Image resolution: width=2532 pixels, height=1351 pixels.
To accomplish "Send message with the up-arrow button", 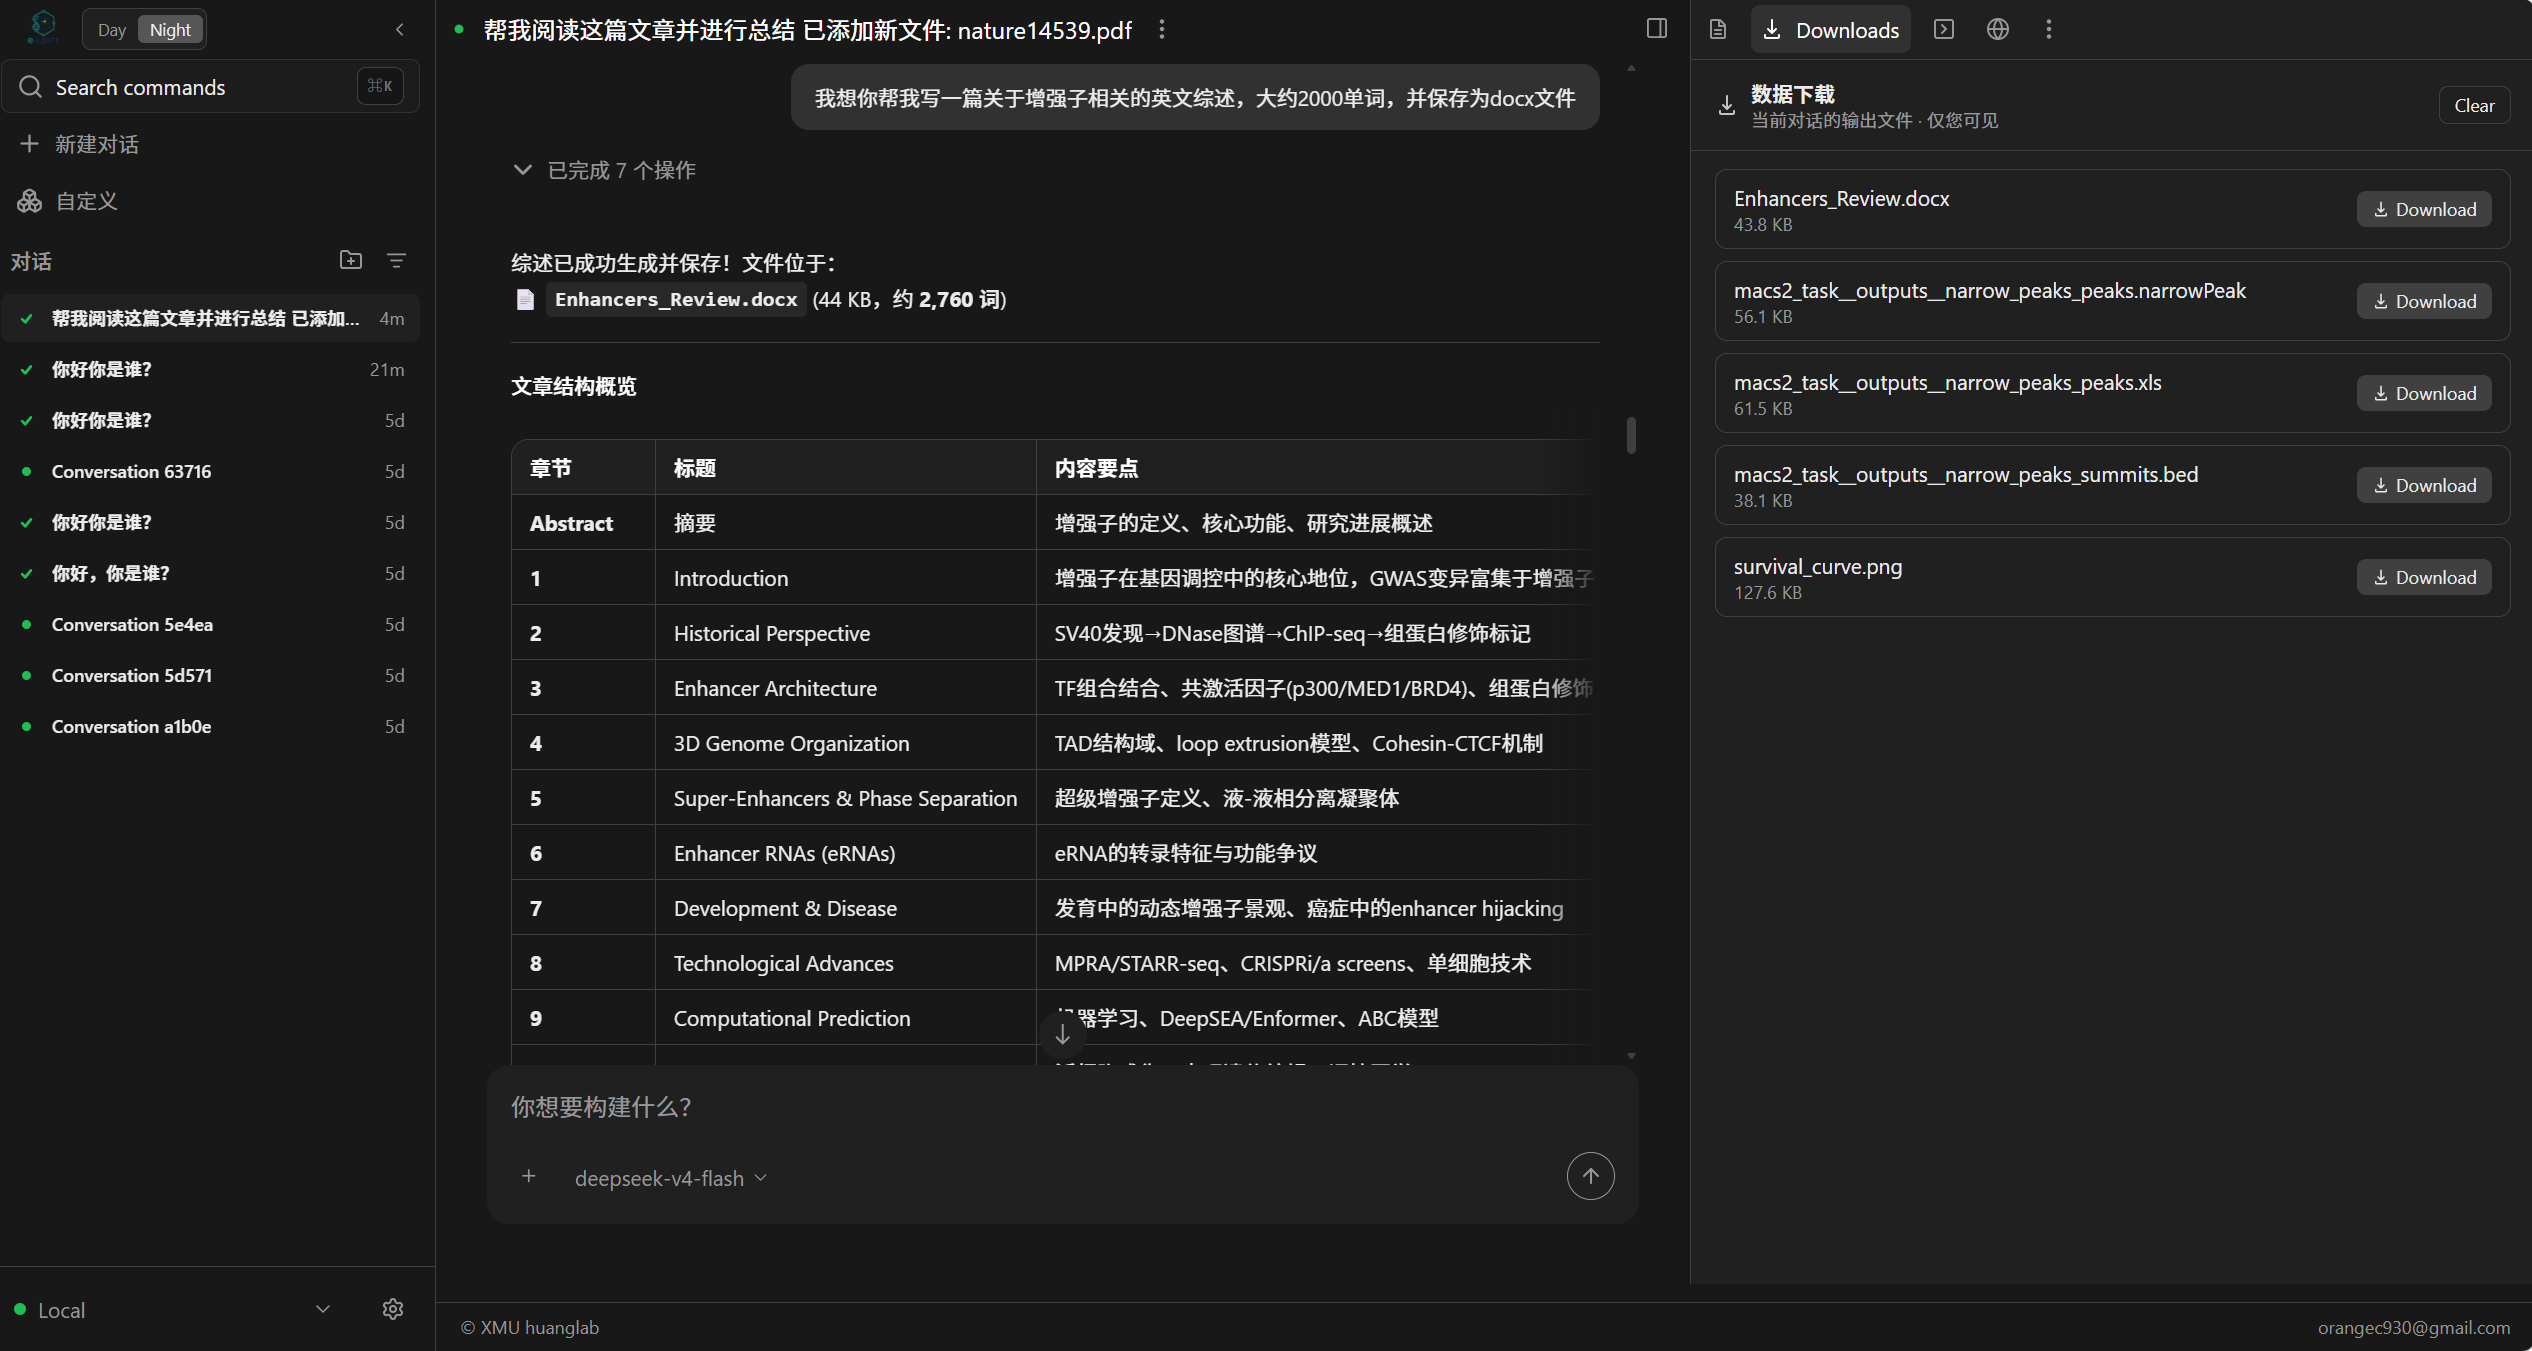I will click(x=1590, y=1176).
